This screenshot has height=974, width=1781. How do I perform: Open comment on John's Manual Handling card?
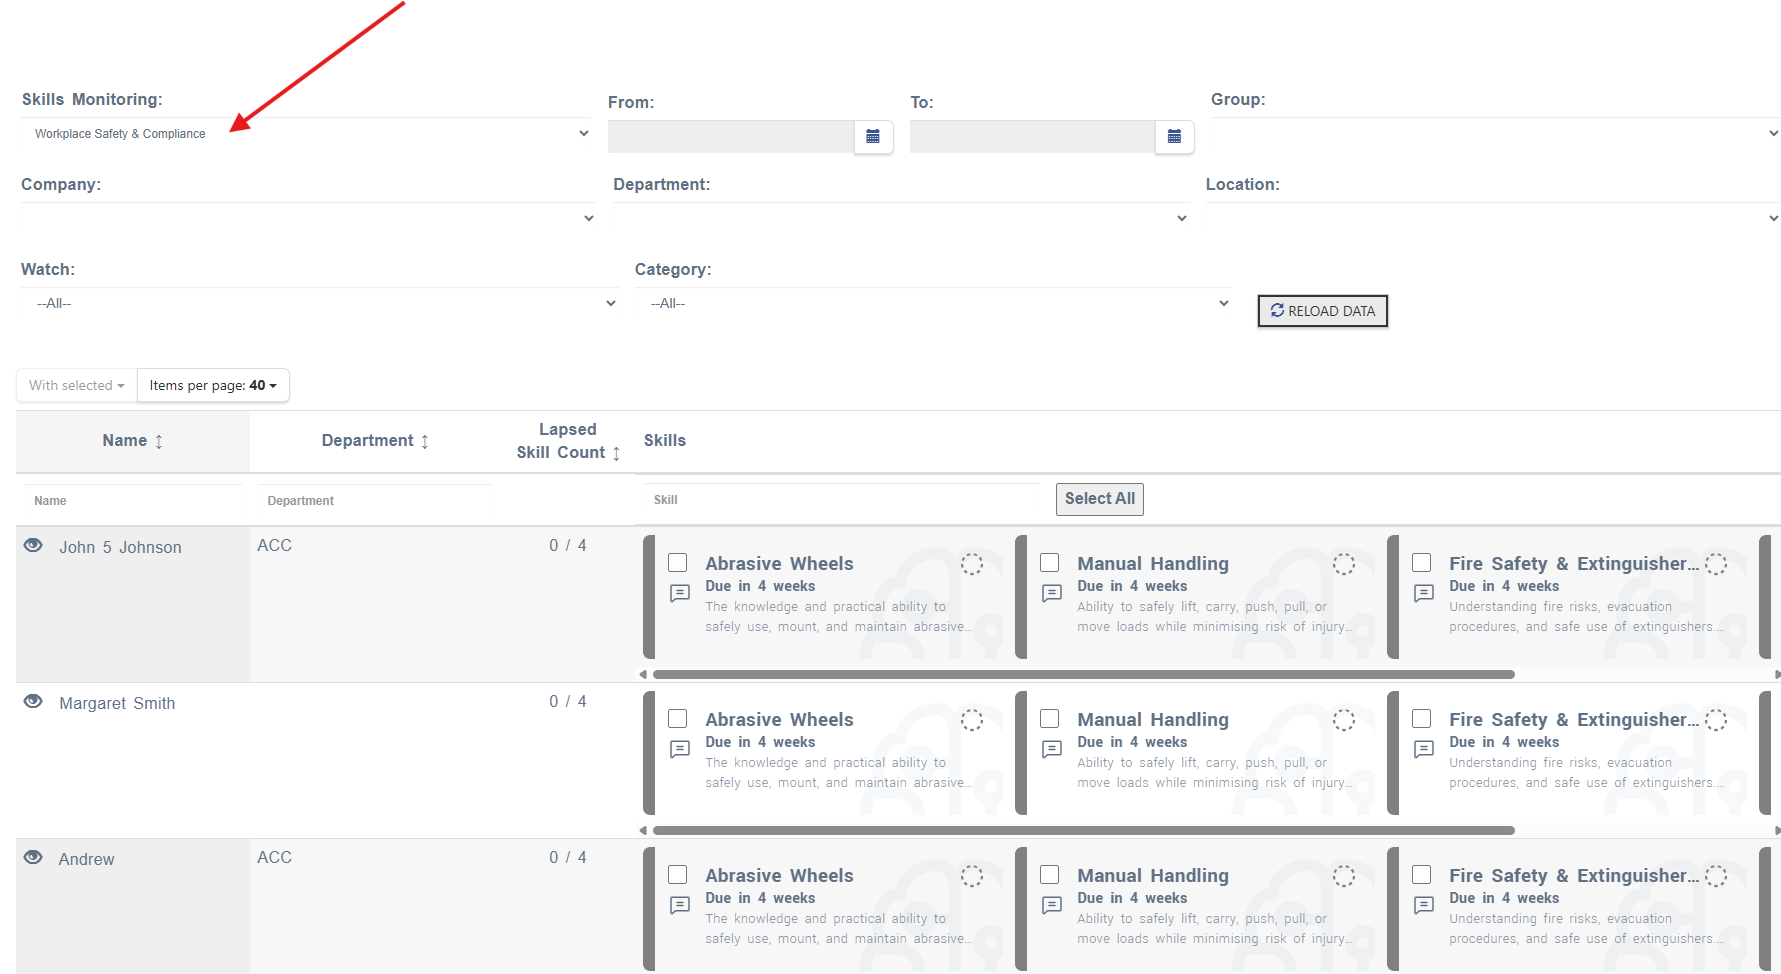point(1052,594)
